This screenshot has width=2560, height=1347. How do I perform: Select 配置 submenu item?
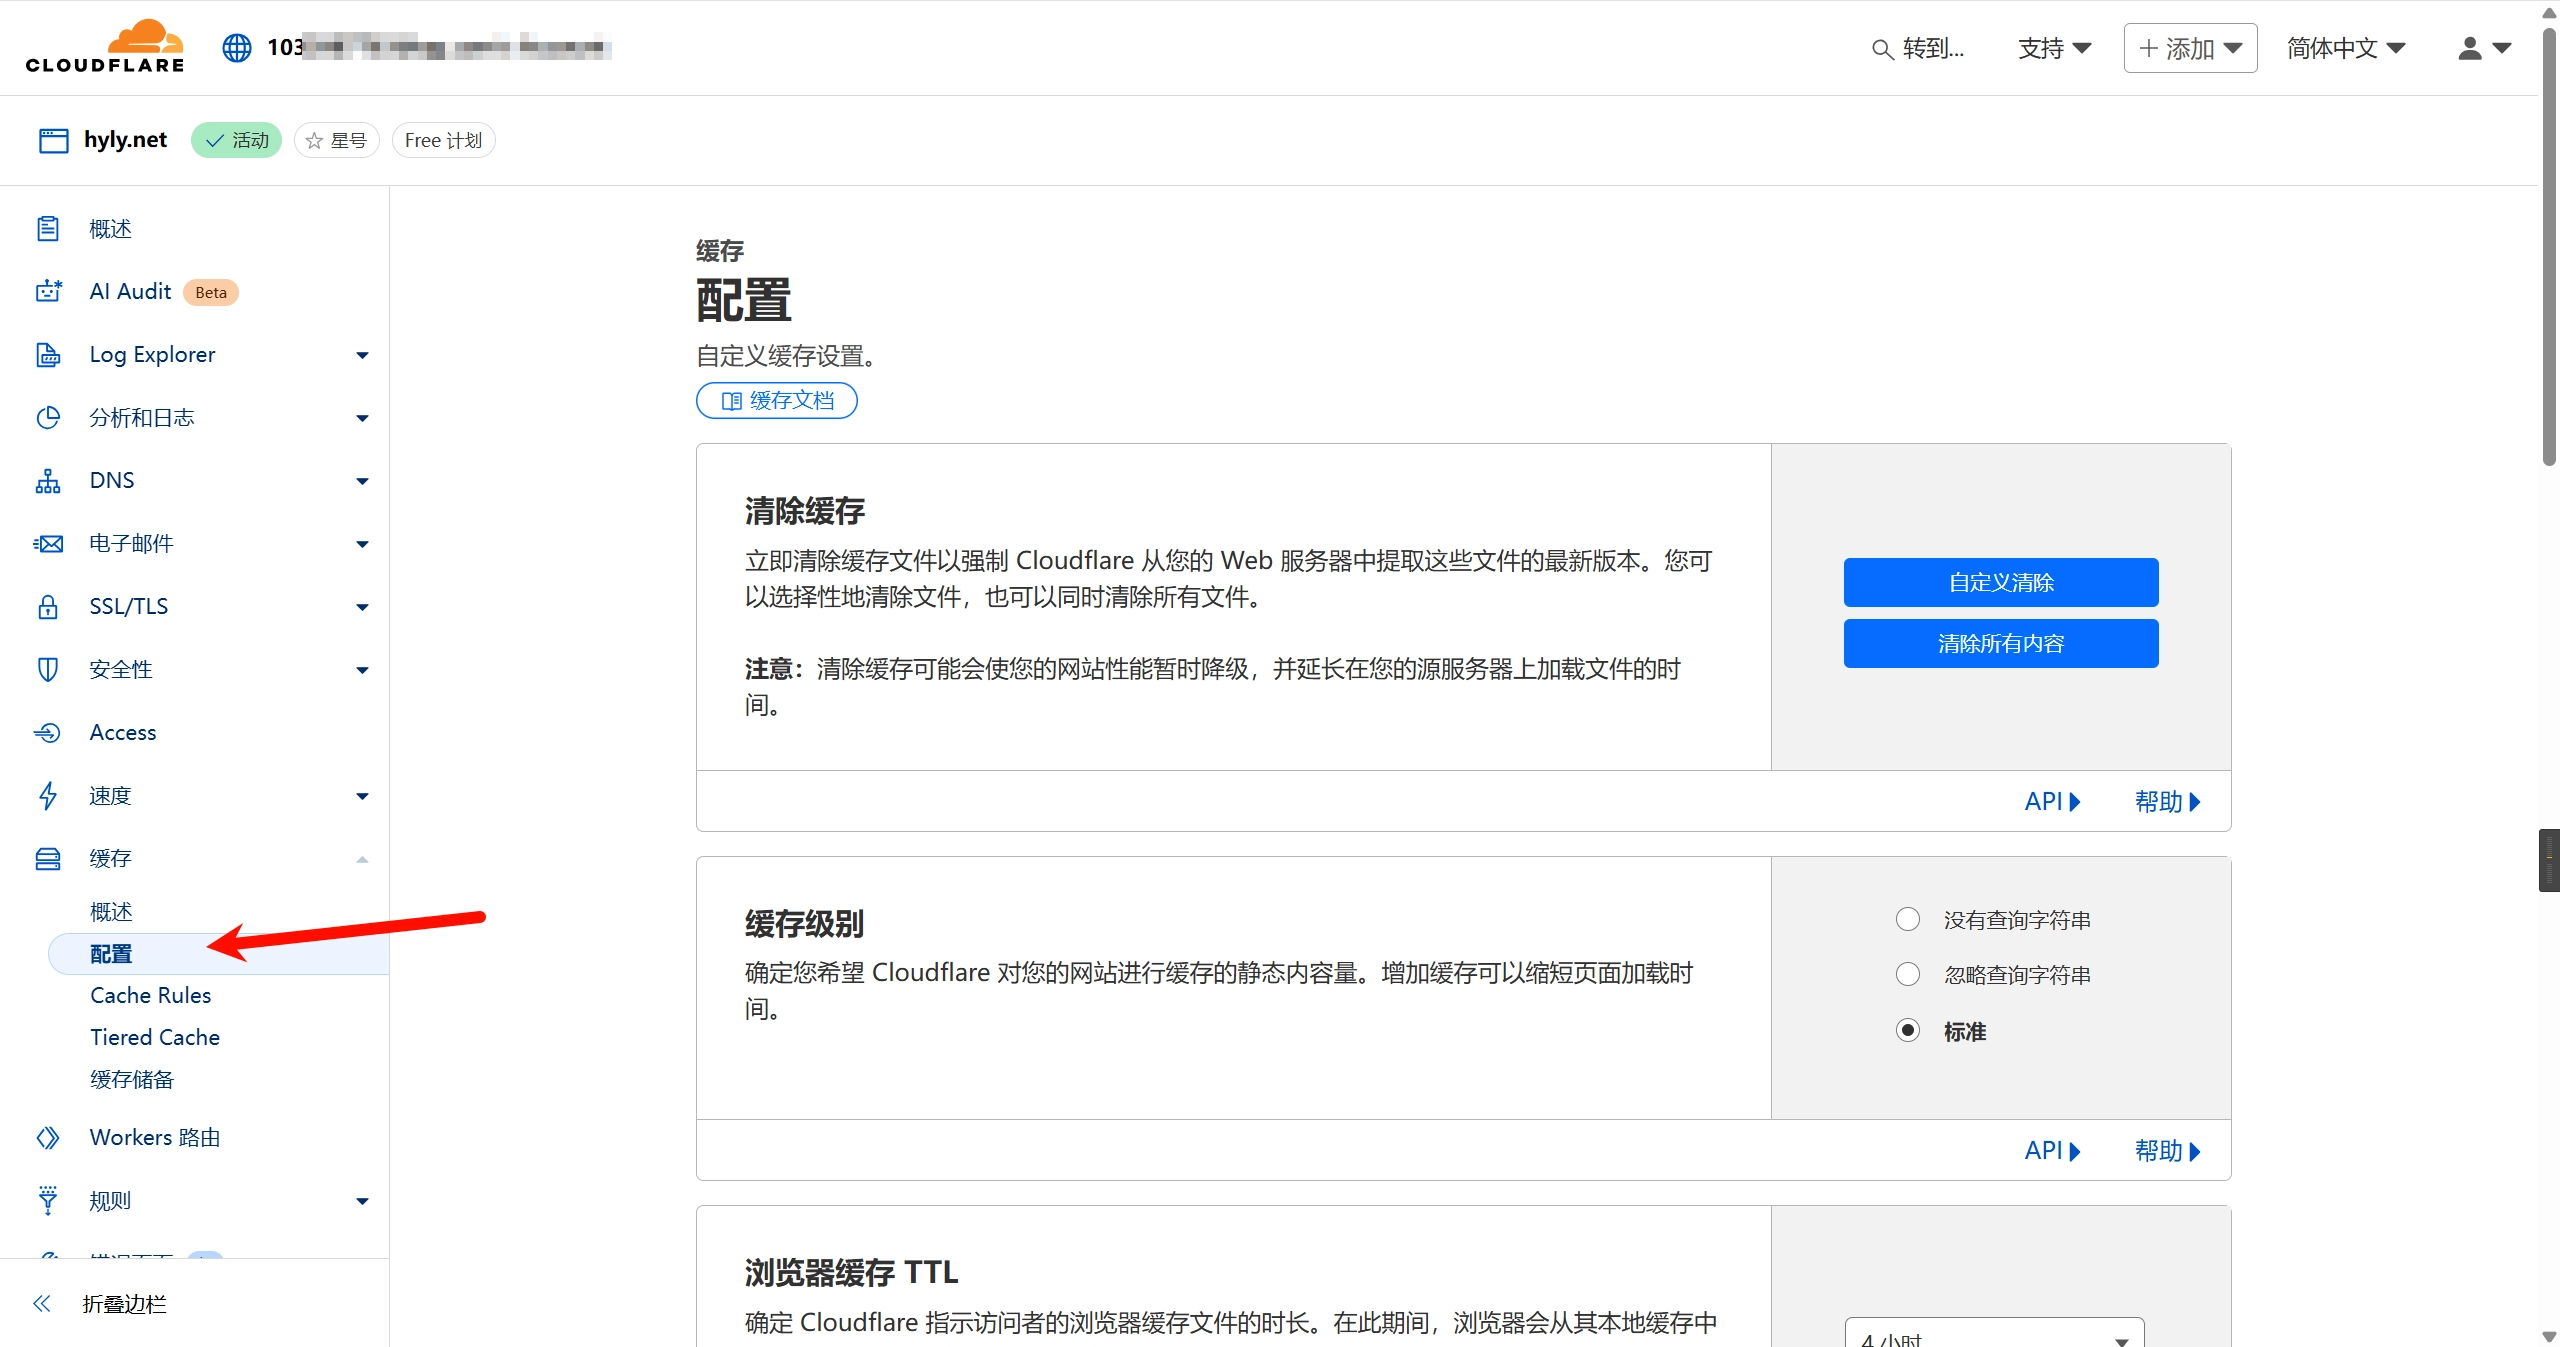tap(218, 953)
